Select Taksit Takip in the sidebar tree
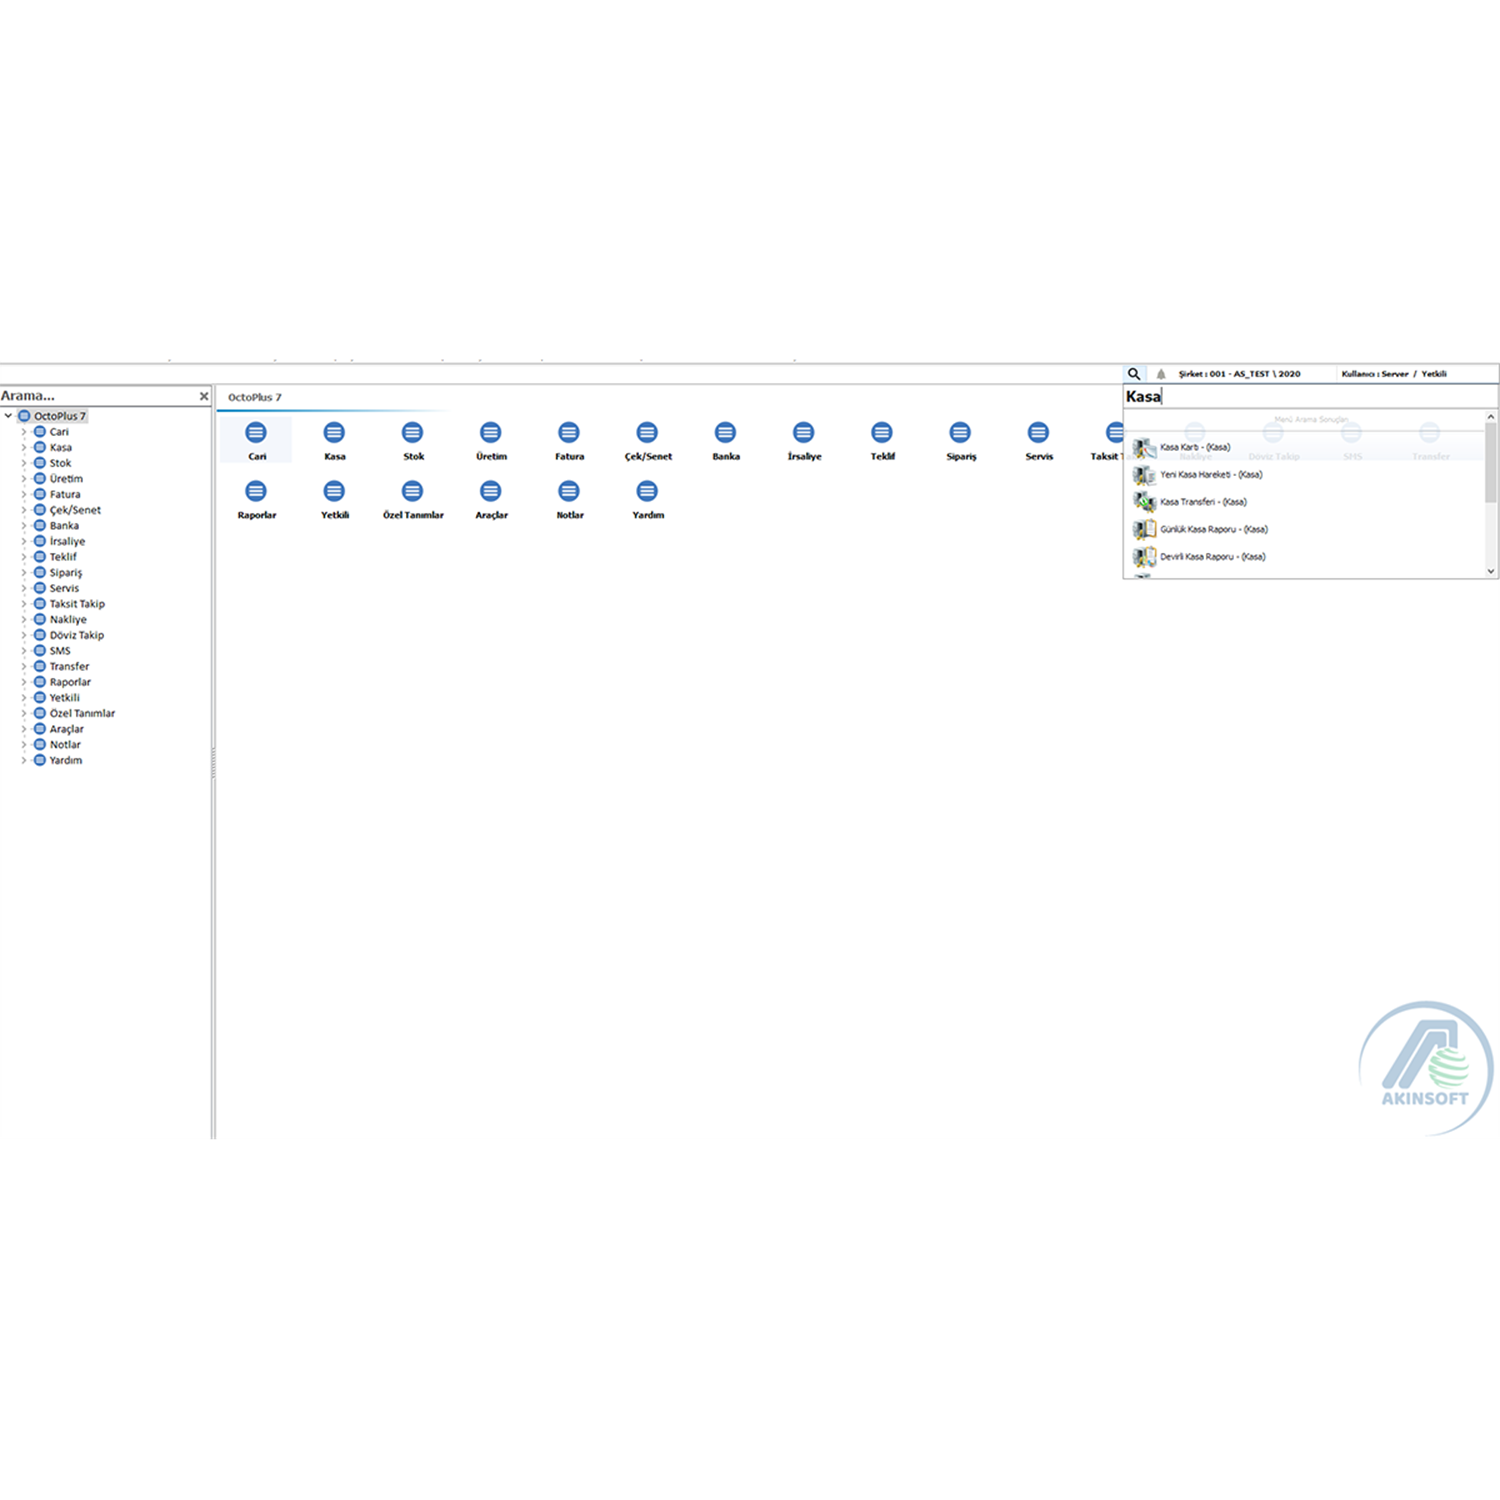Viewport: 1500px width, 1500px height. coord(77,604)
